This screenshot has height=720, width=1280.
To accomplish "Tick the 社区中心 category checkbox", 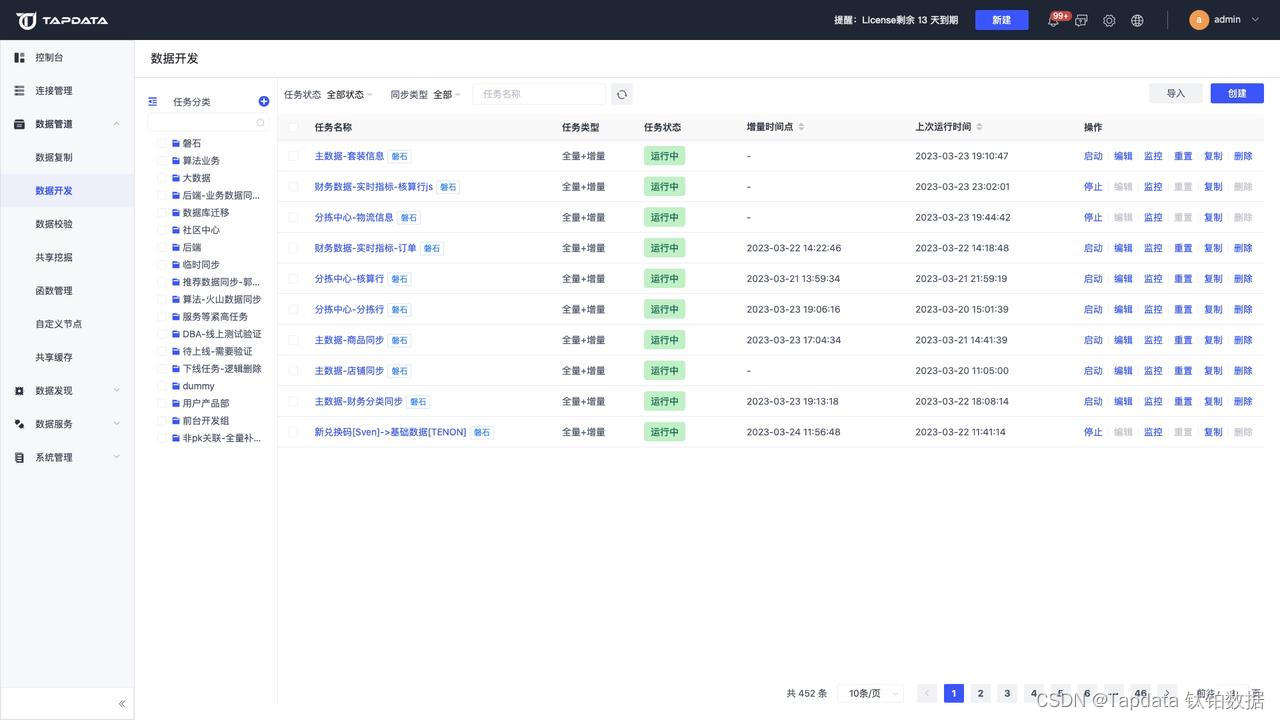I will point(162,230).
